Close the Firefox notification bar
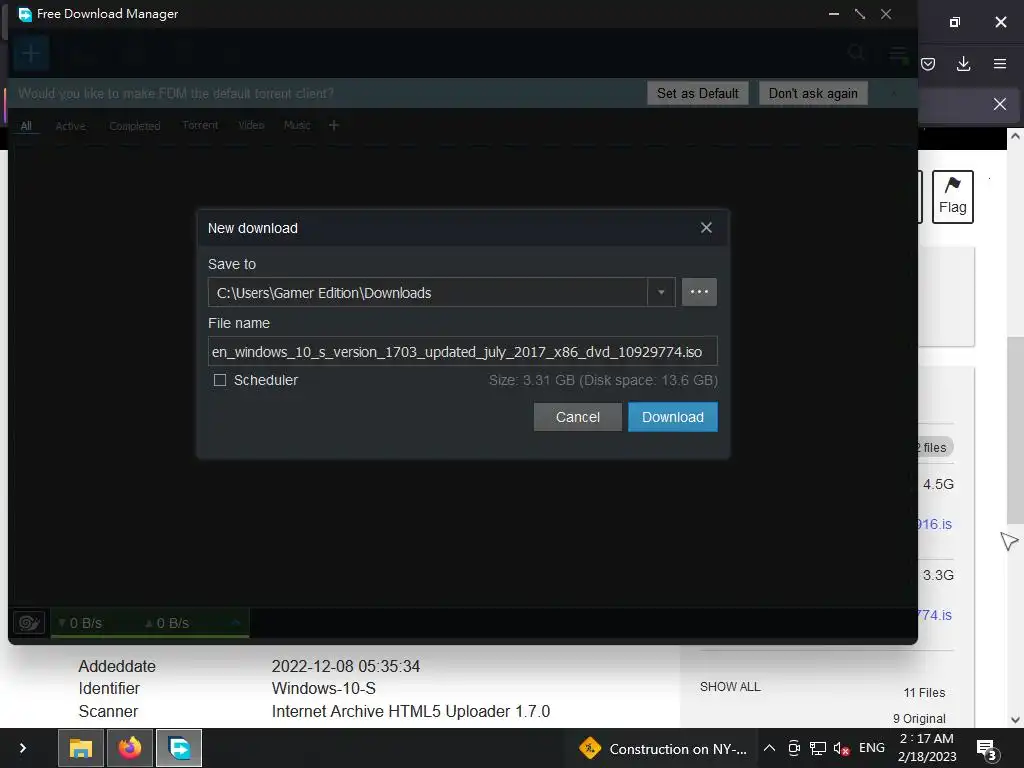The height and width of the screenshot is (768, 1024). 1000,104
